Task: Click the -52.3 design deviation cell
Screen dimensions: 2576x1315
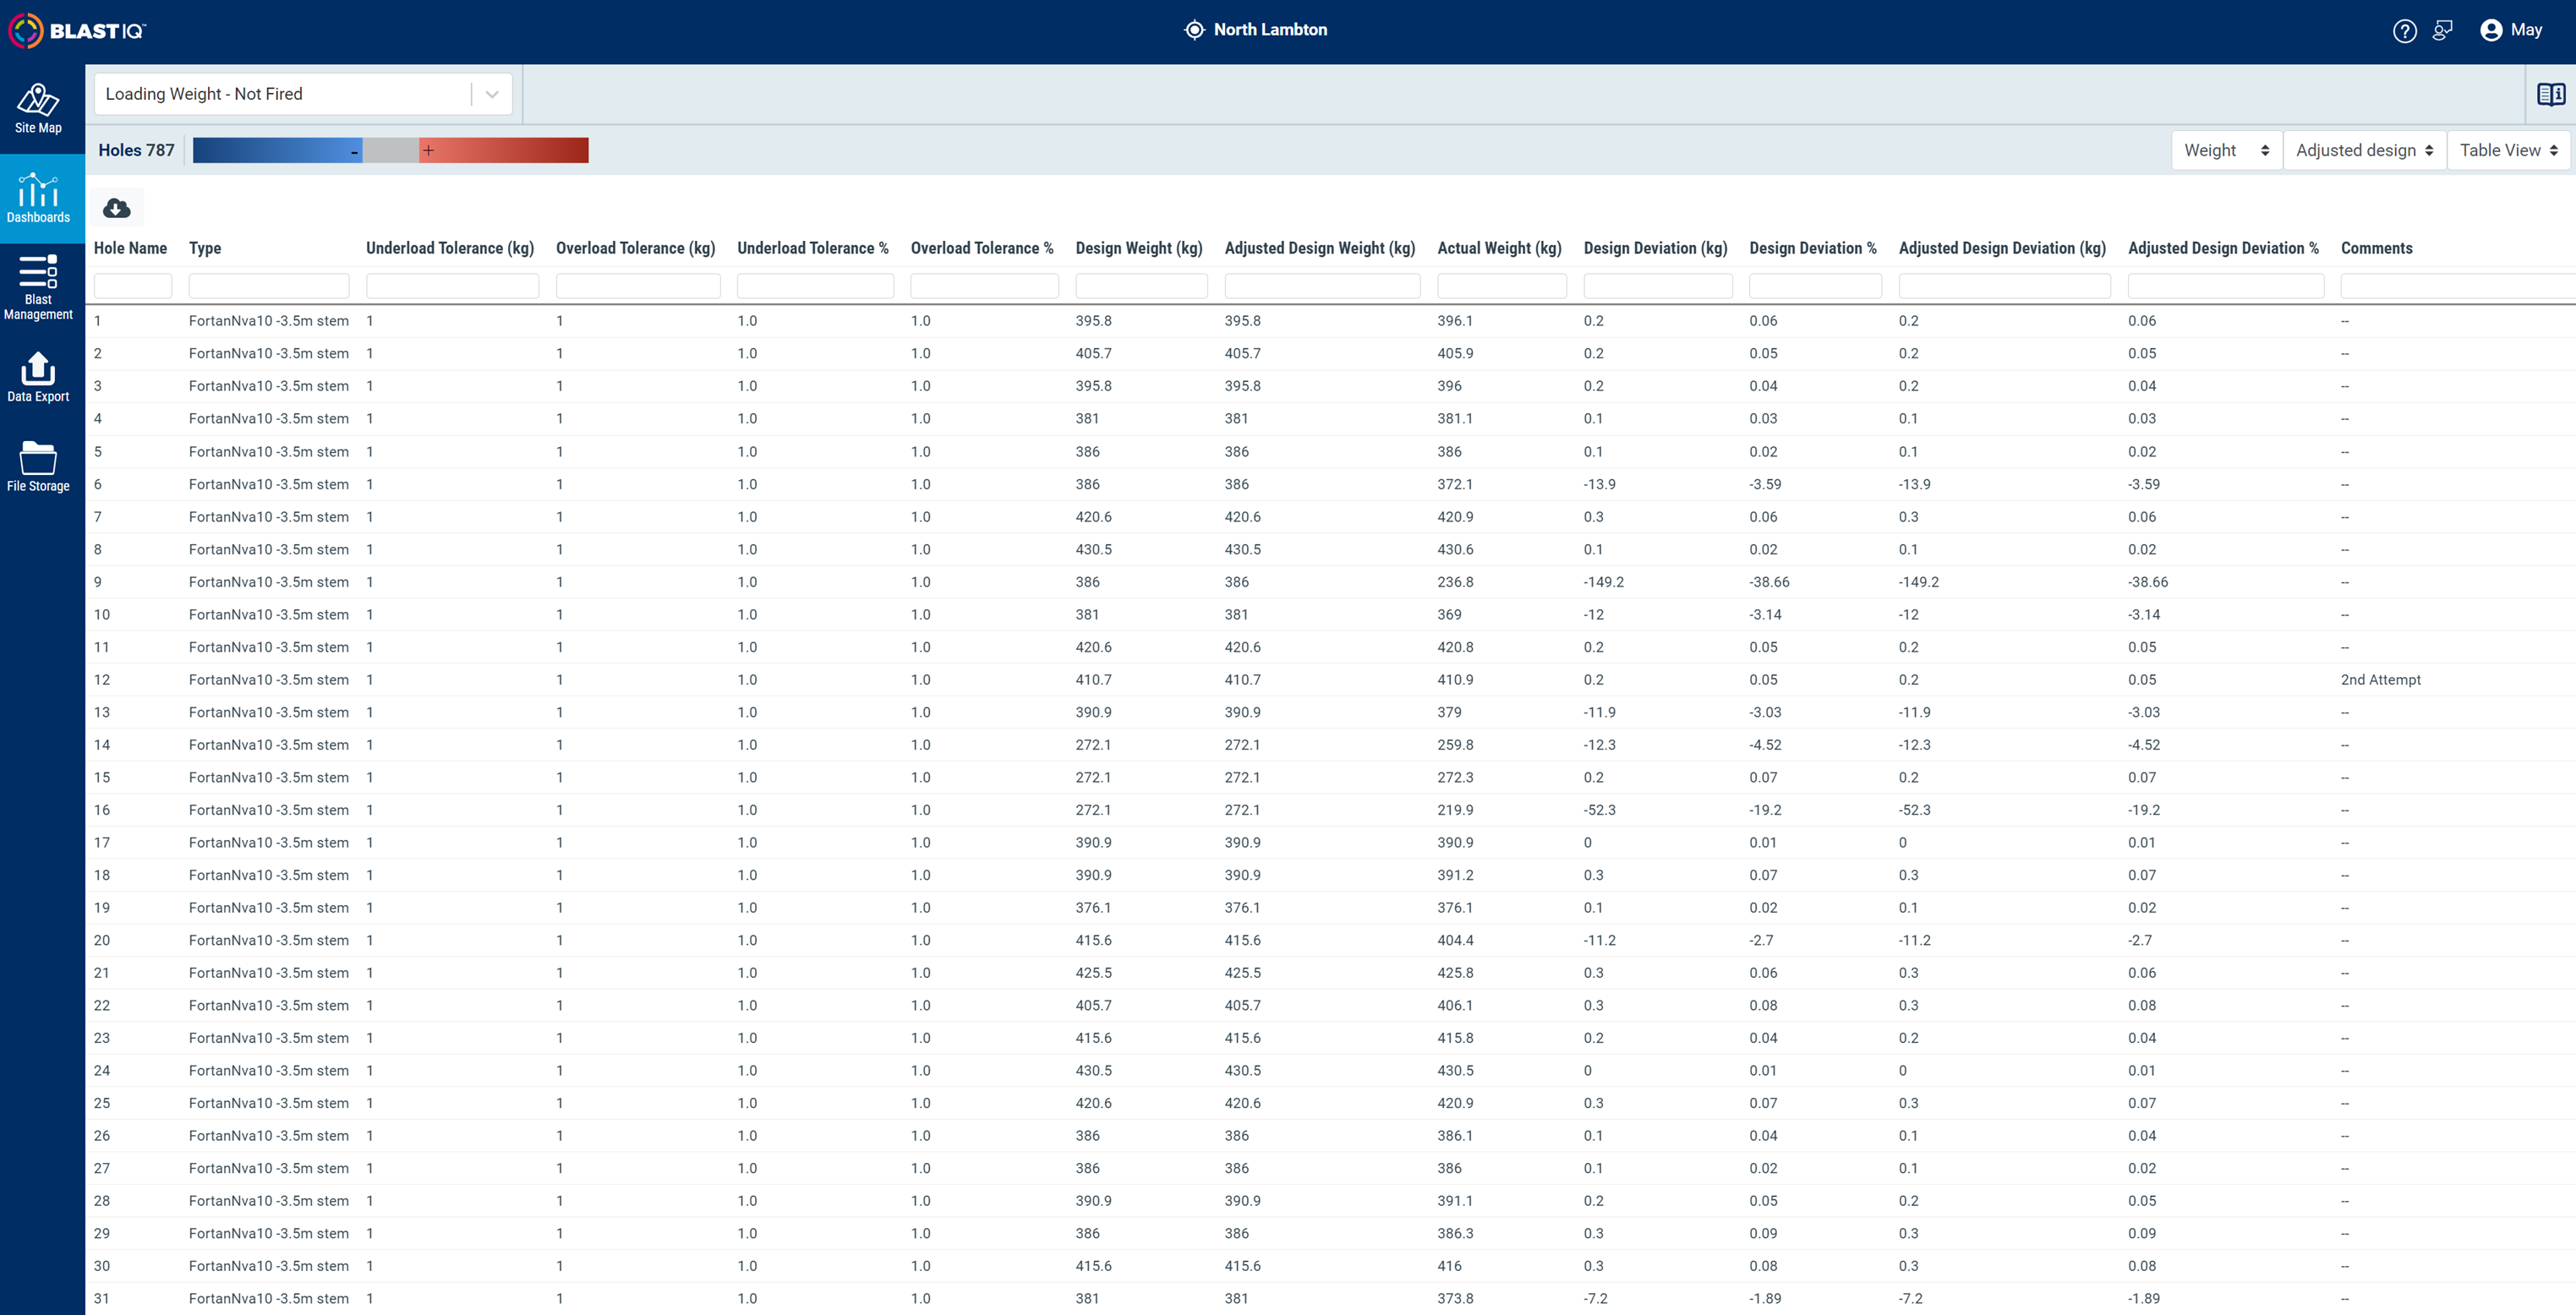Action: click(1599, 810)
